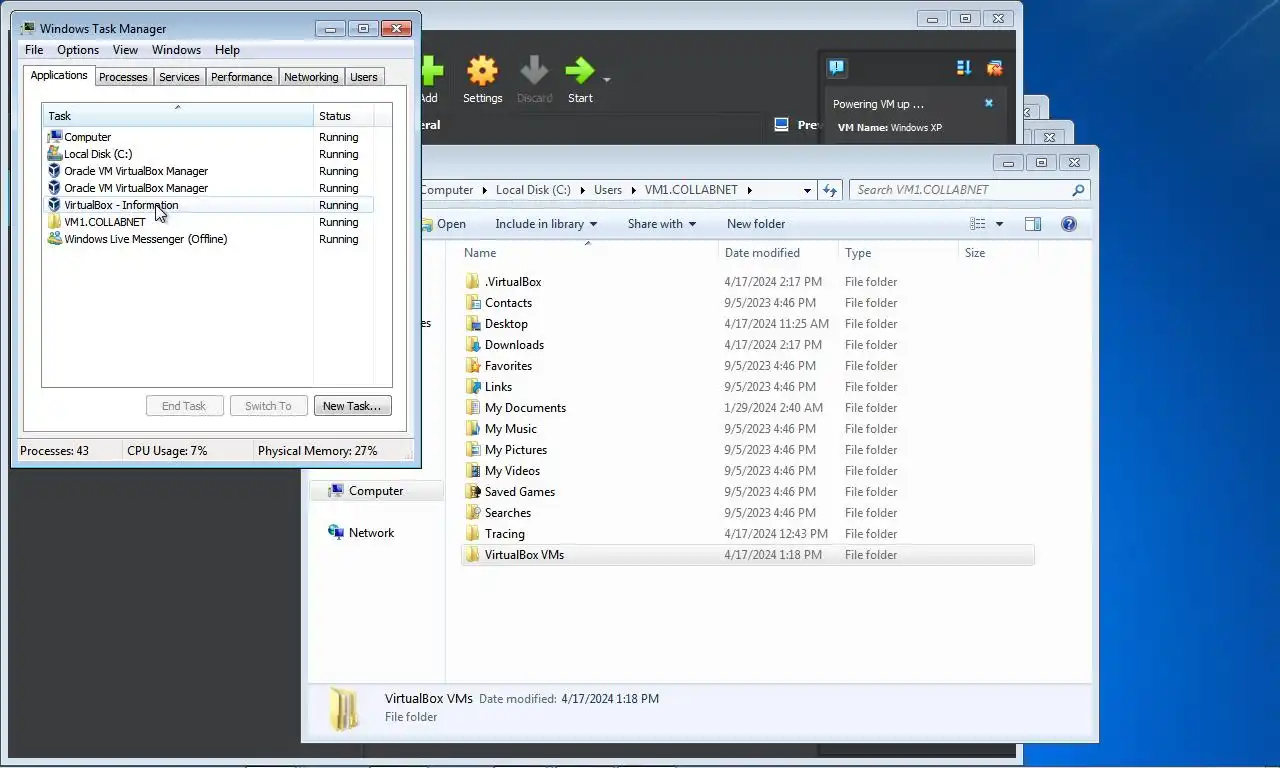Open VirtualBox Settings gear icon
This screenshot has height=768, width=1280.
(482, 70)
